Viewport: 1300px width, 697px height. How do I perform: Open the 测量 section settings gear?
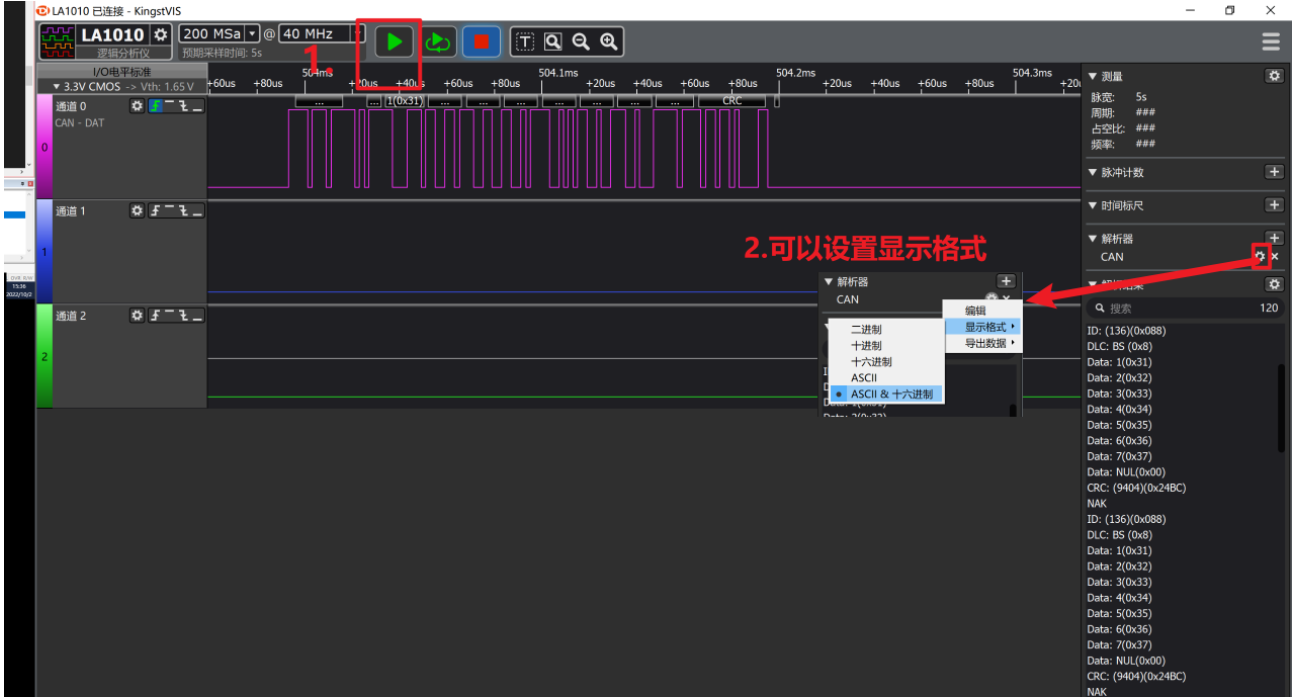click(1274, 76)
